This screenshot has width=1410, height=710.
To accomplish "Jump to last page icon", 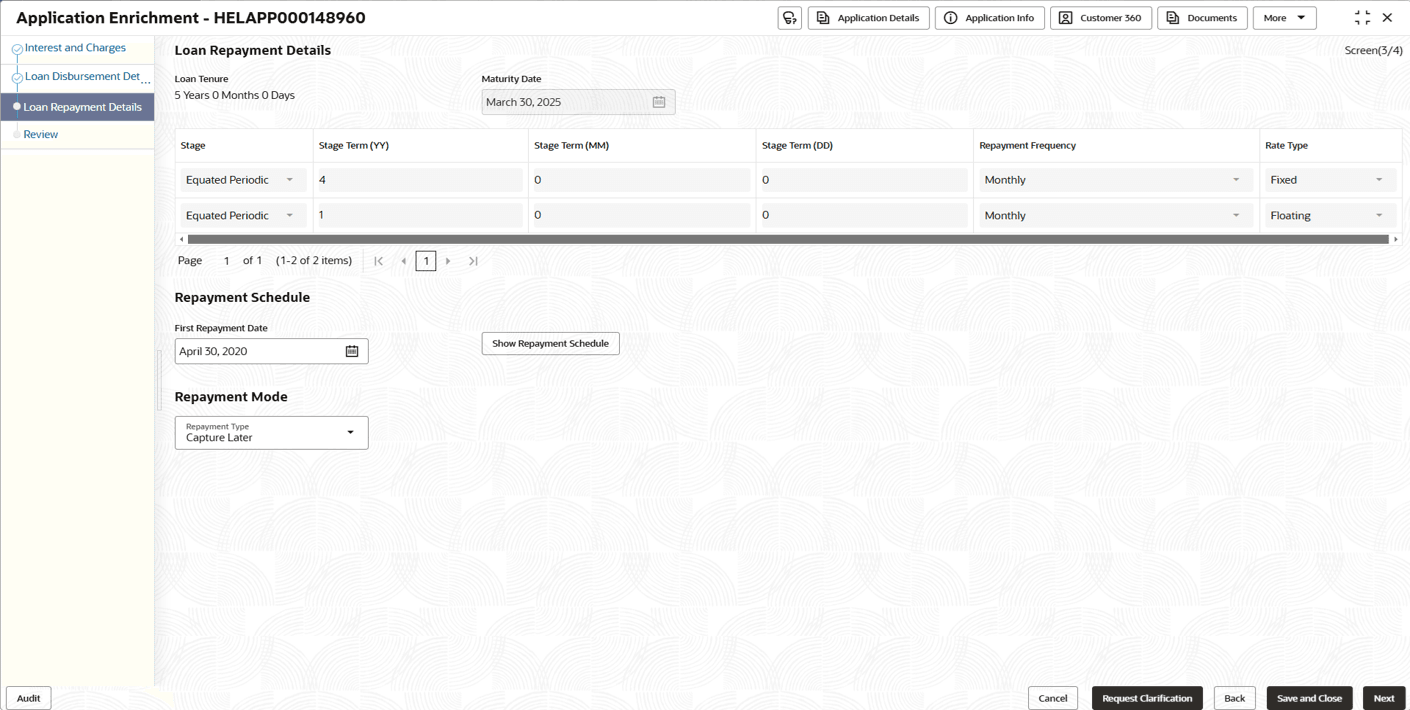I will tap(473, 261).
